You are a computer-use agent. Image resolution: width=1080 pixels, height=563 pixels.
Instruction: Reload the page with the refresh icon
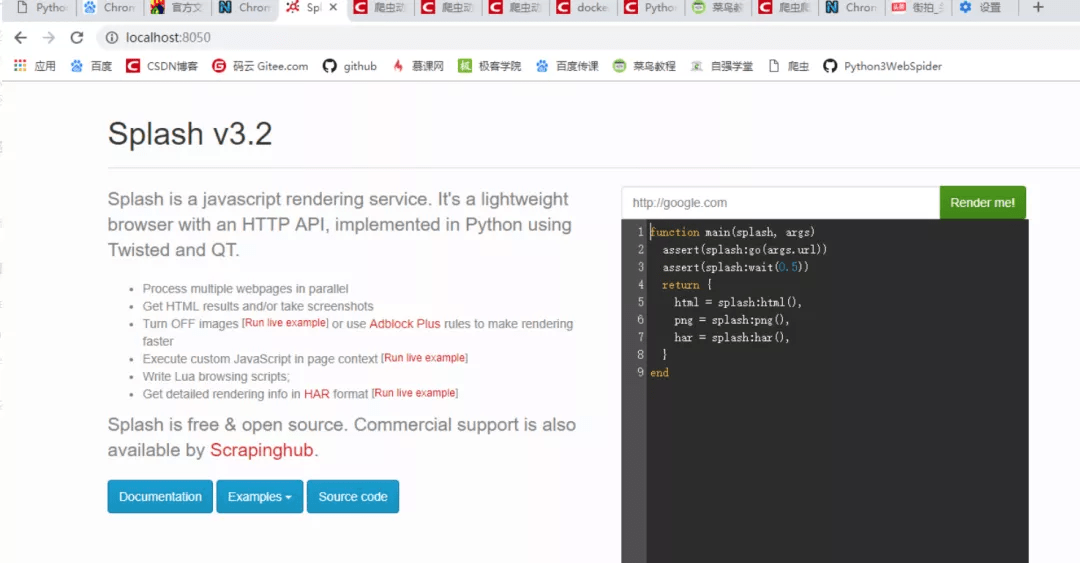click(76, 37)
